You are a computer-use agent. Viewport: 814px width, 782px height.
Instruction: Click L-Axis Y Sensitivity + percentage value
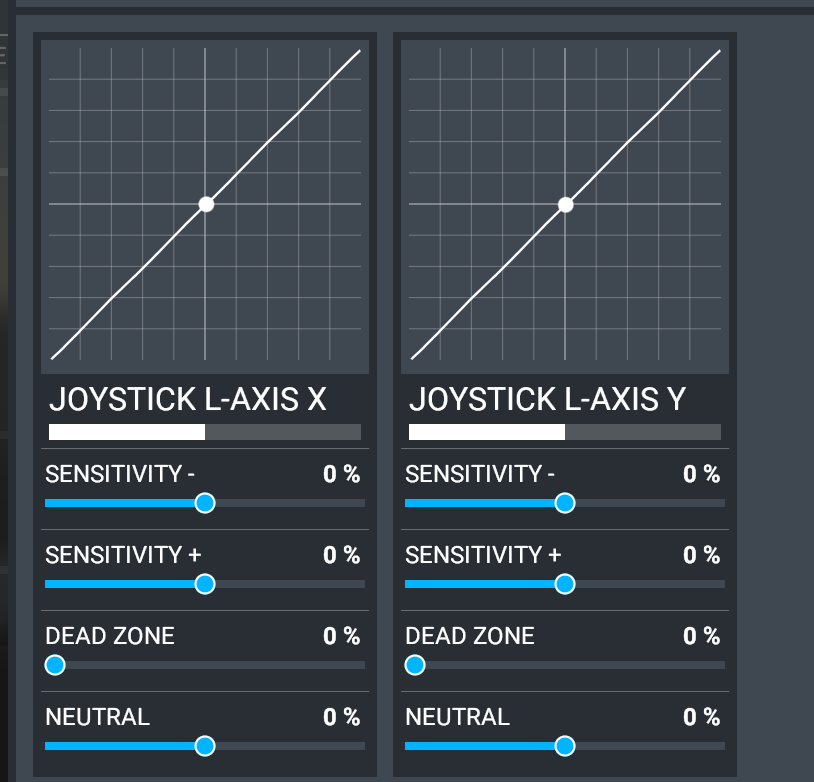701,555
